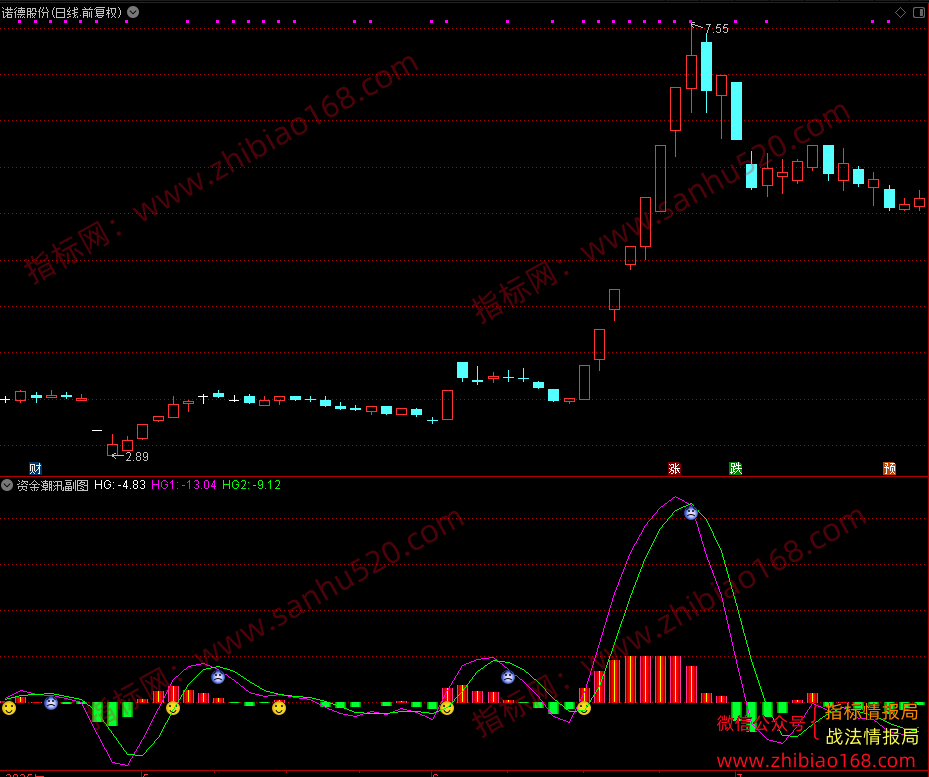The height and width of the screenshot is (777, 929).
Task: Click the sad face at the indicator's highest peak
Action: click(x=691, y=513)
